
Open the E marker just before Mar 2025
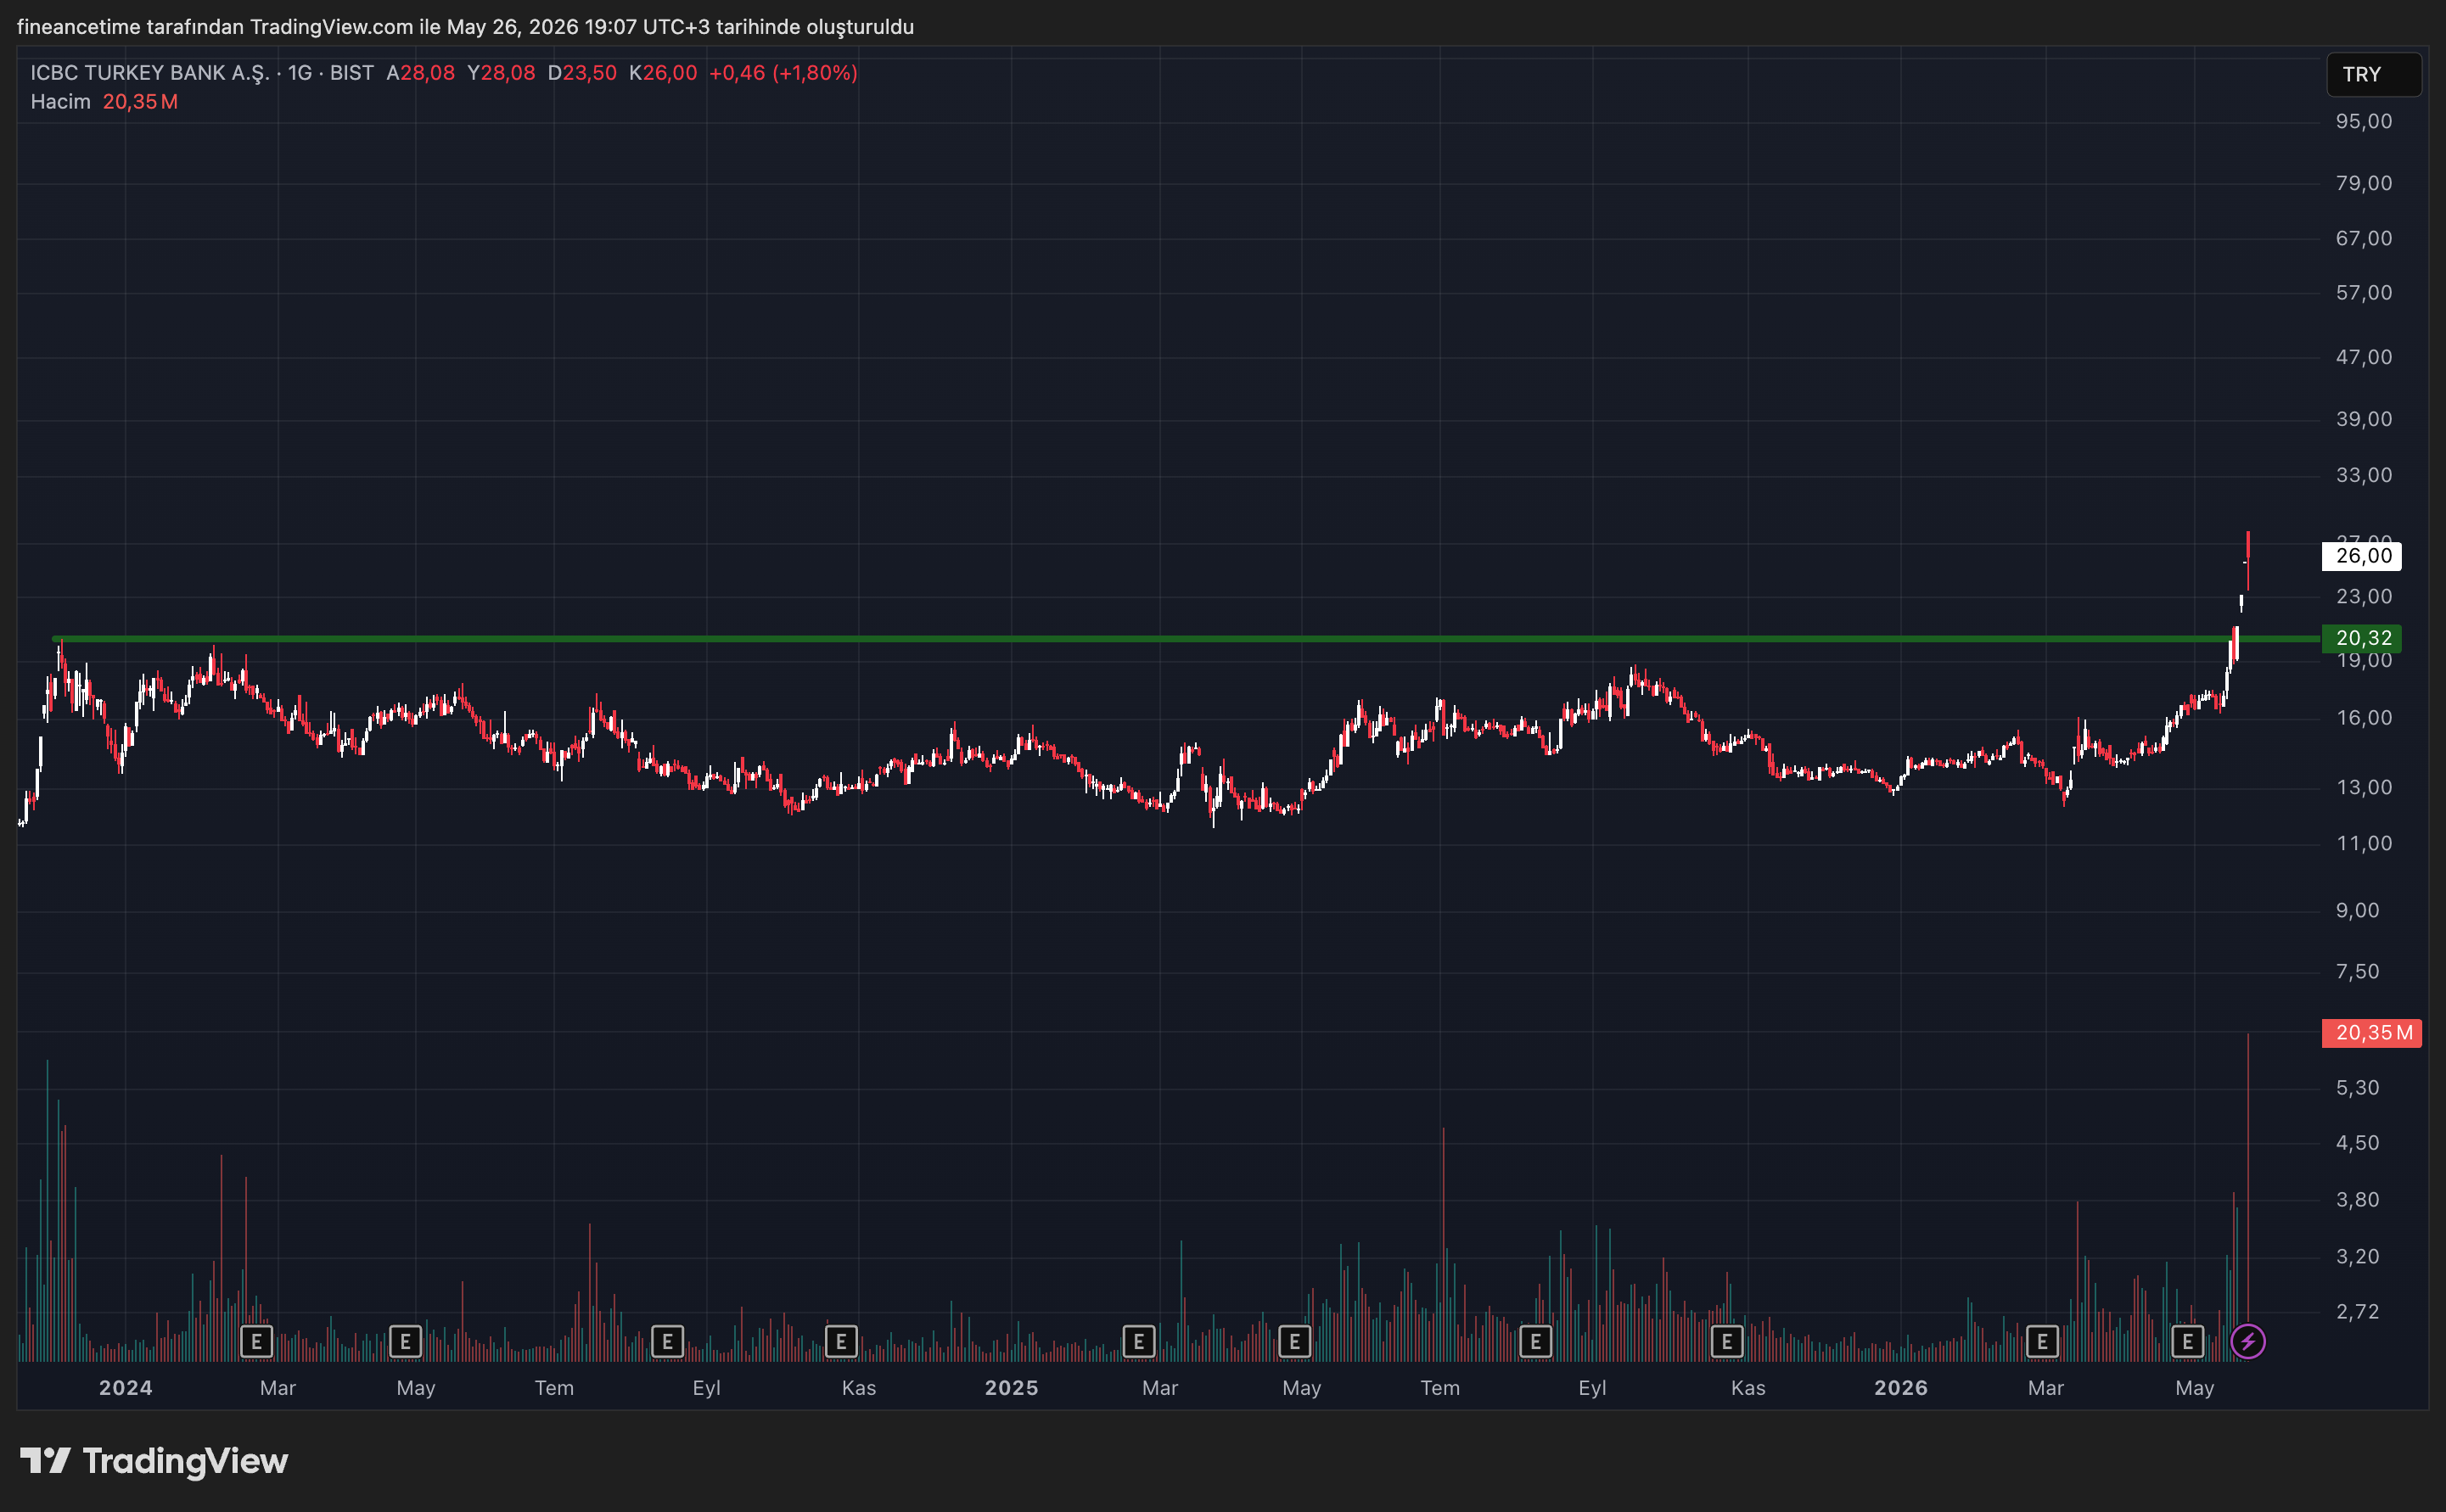coord(1139,1341)
